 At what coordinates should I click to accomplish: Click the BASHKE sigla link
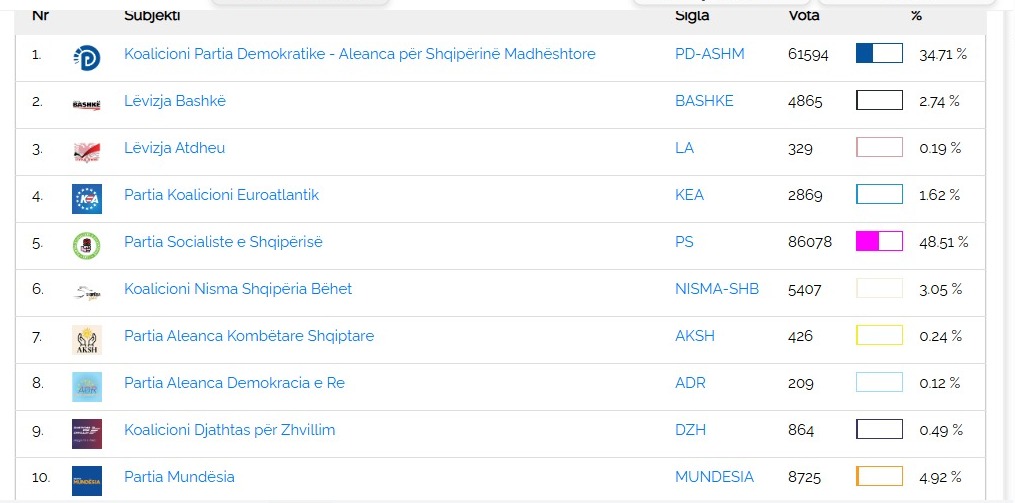(704, 101)
